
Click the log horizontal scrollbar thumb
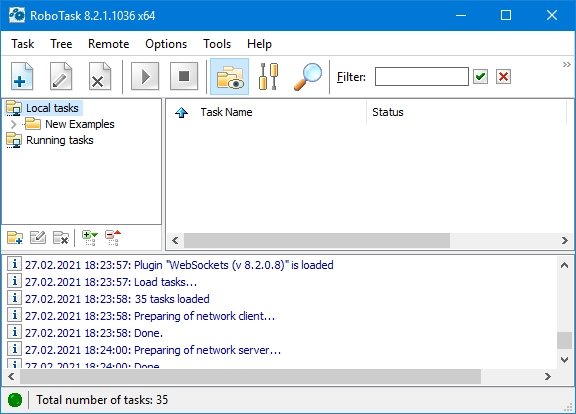(x=250, y=377)
